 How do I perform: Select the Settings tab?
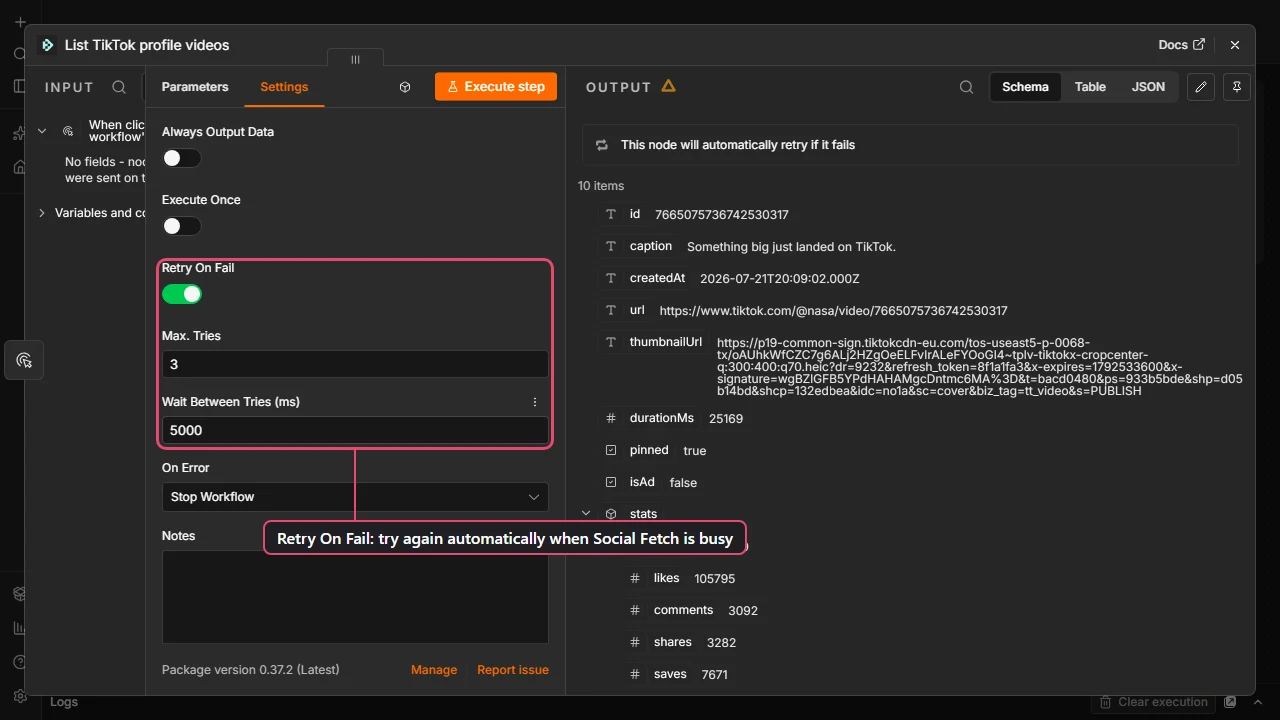(284, 87)
